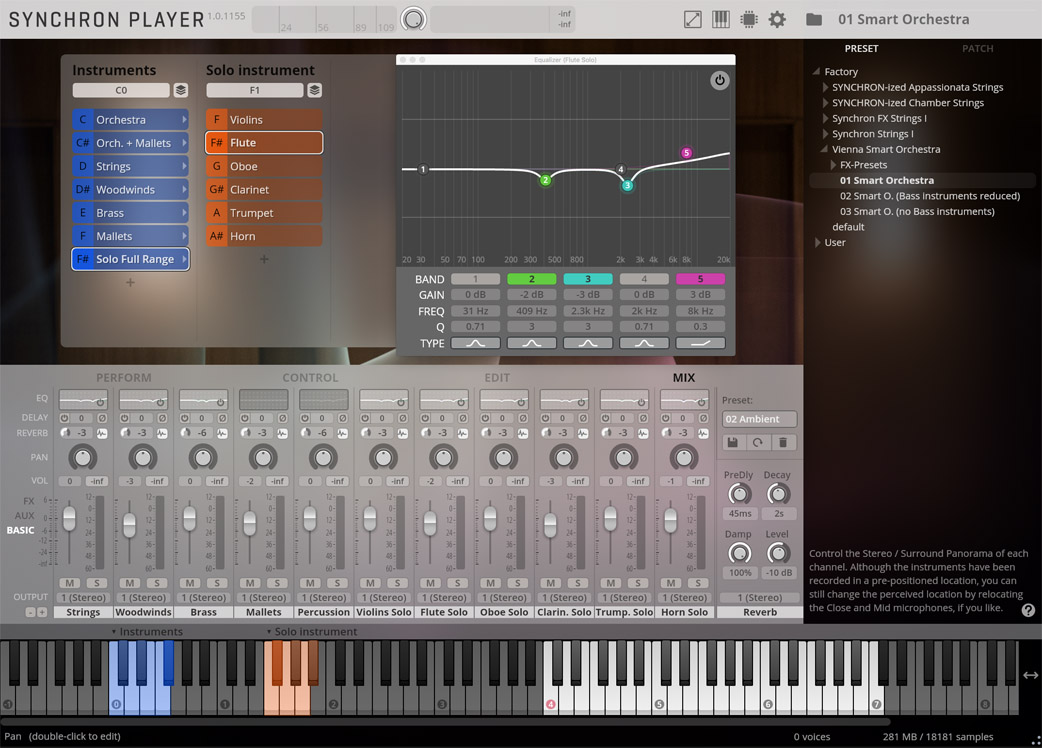
Task: Click the Flute Solo channel pan knob
Action: point(443,457)
